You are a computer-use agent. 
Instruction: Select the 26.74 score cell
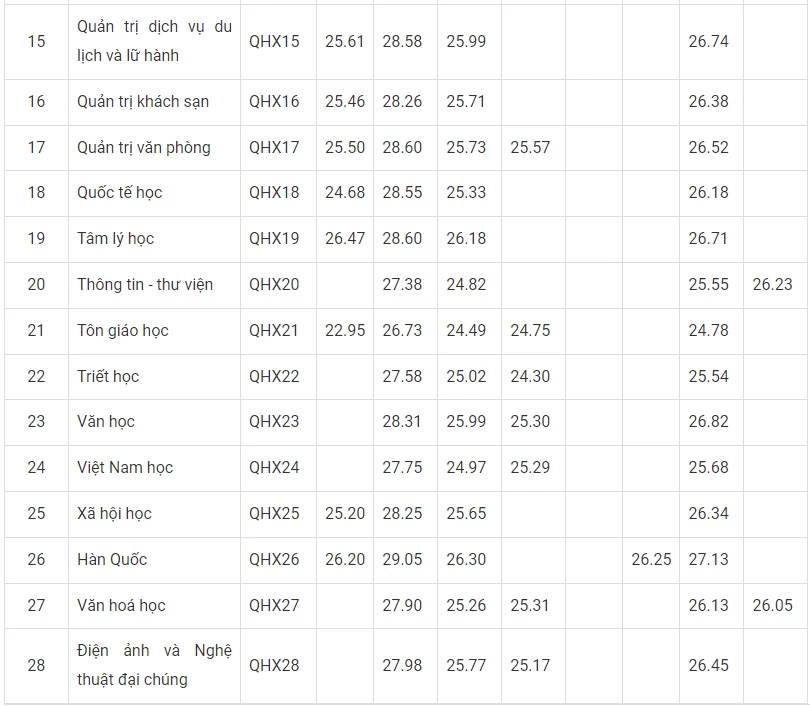tap(708, 42)
